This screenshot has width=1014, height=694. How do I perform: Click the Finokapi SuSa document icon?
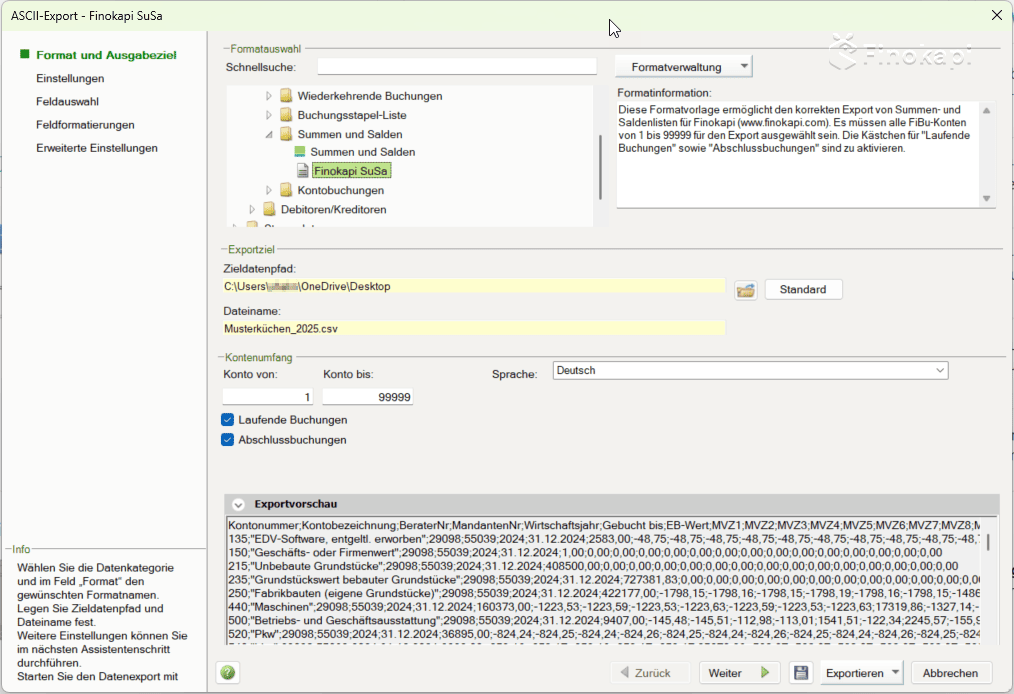click(302, 171)
